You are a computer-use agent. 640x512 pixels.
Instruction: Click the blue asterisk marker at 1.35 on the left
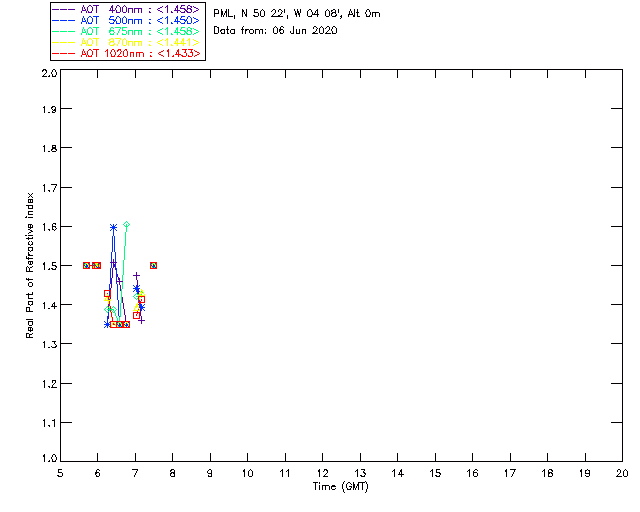(107, 325)
